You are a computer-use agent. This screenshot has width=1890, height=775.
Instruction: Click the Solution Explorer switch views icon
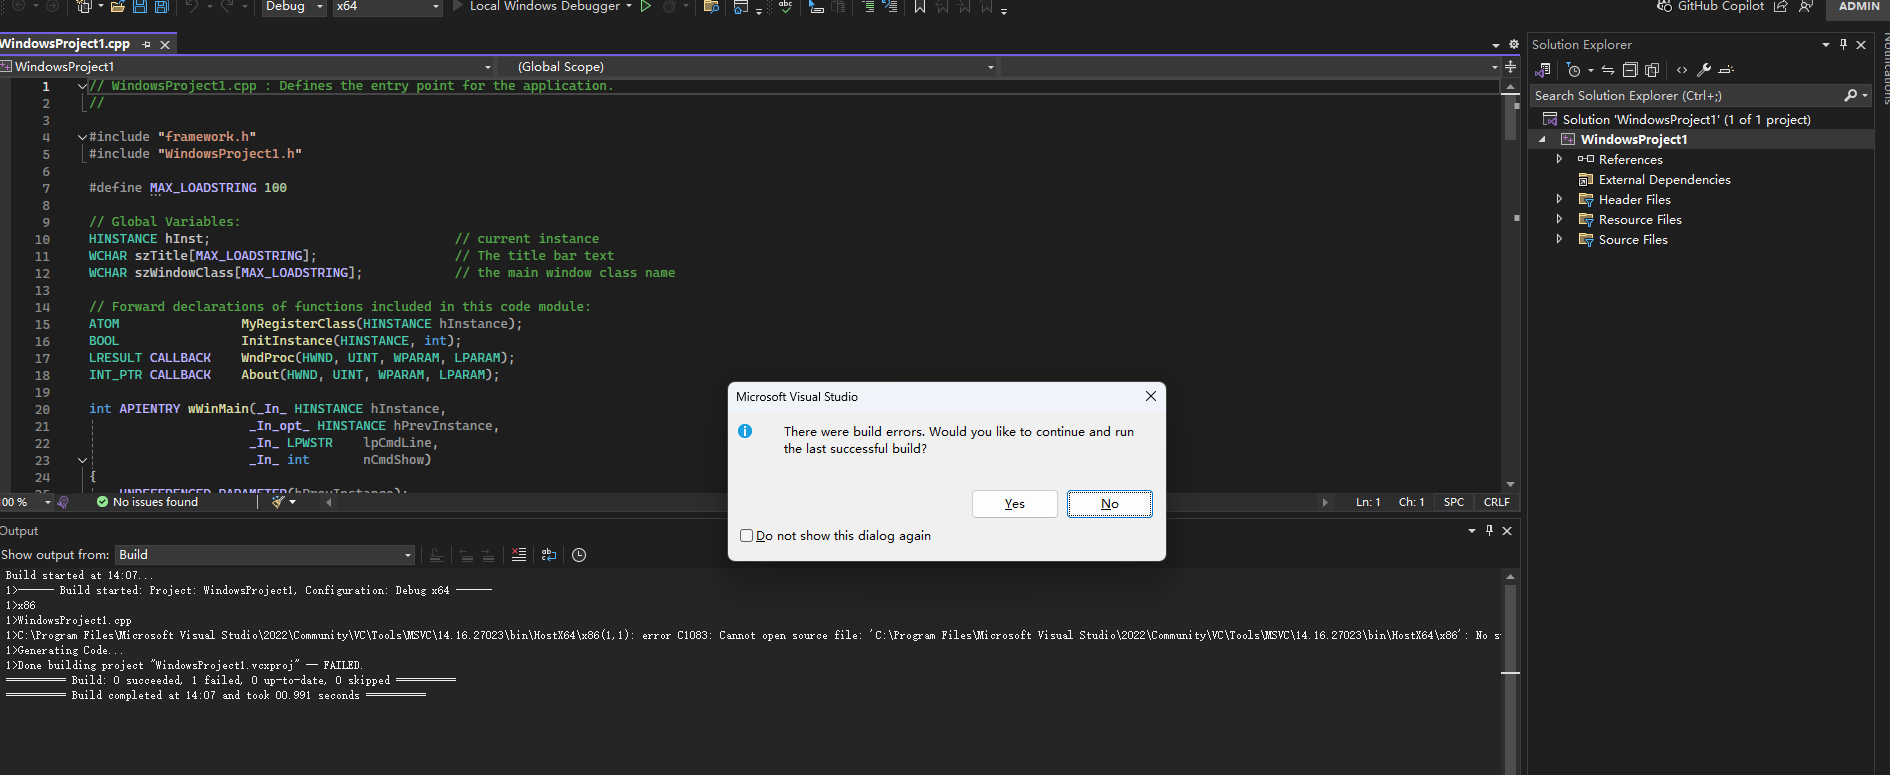click(1543, 70)
